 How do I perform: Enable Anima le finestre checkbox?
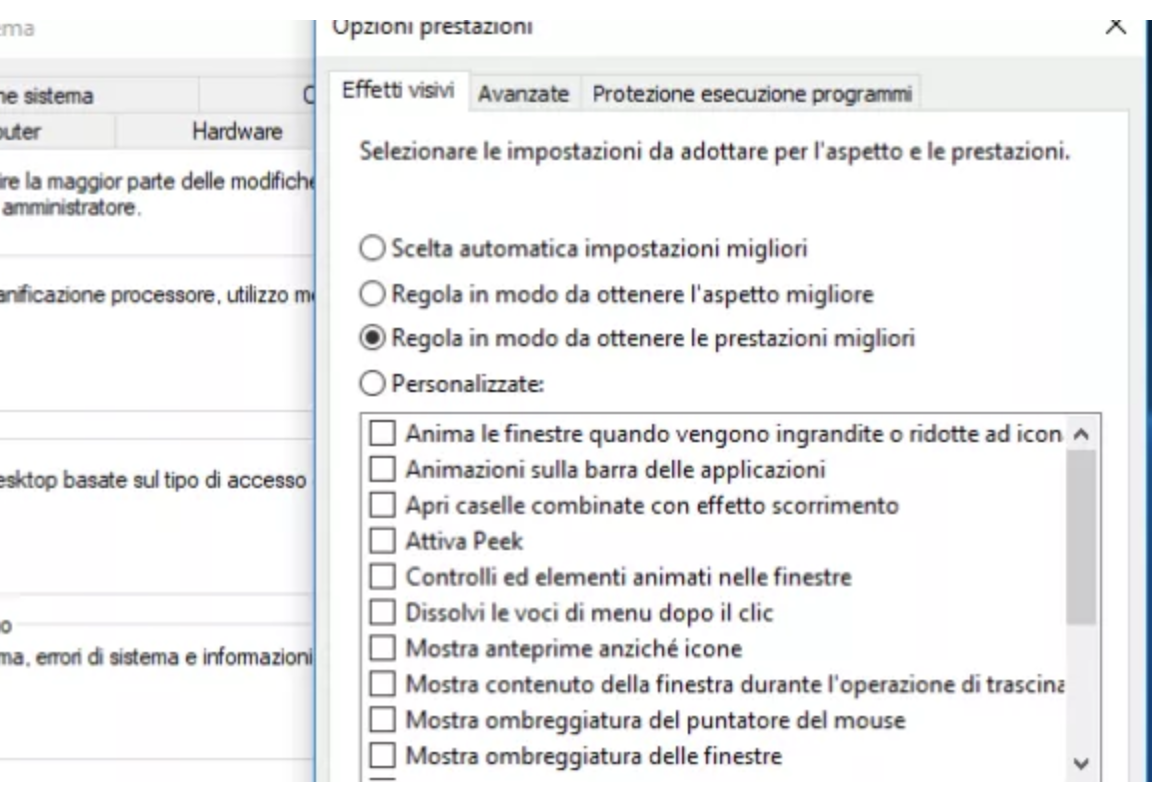coord(382,433)
